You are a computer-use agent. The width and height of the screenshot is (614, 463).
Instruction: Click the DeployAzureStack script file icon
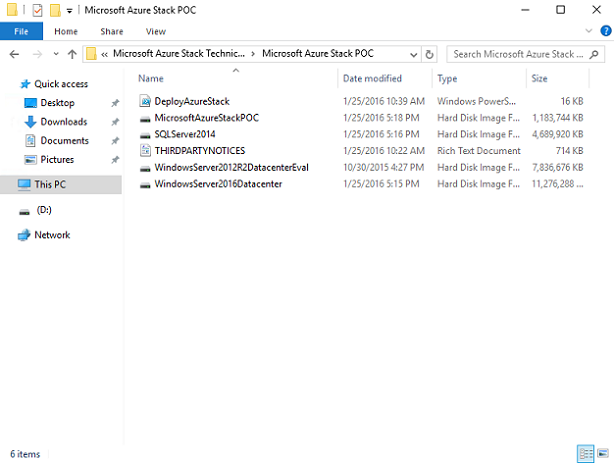pyautogui.click(x=145, y=101)
